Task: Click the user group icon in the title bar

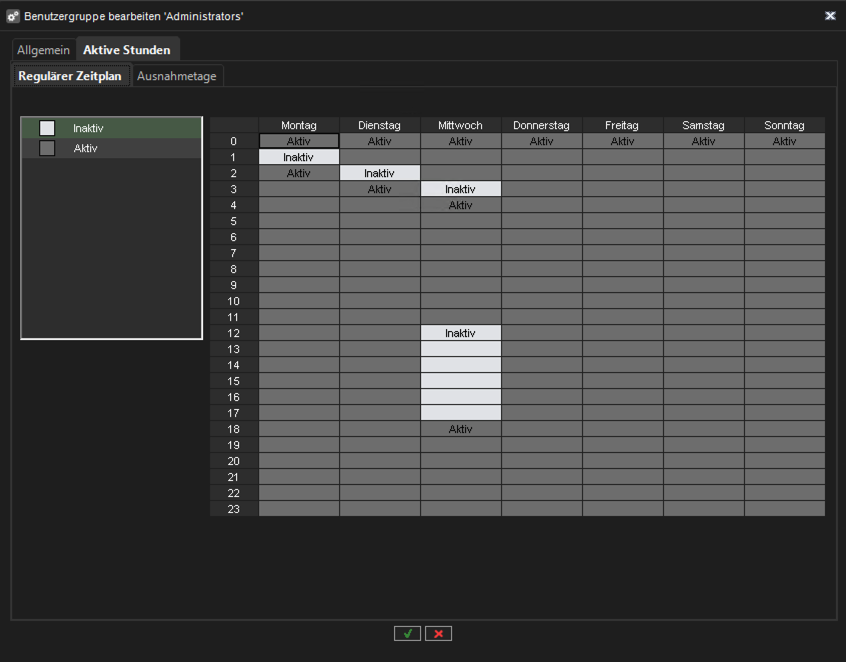Action: click(x=11, y=16)
